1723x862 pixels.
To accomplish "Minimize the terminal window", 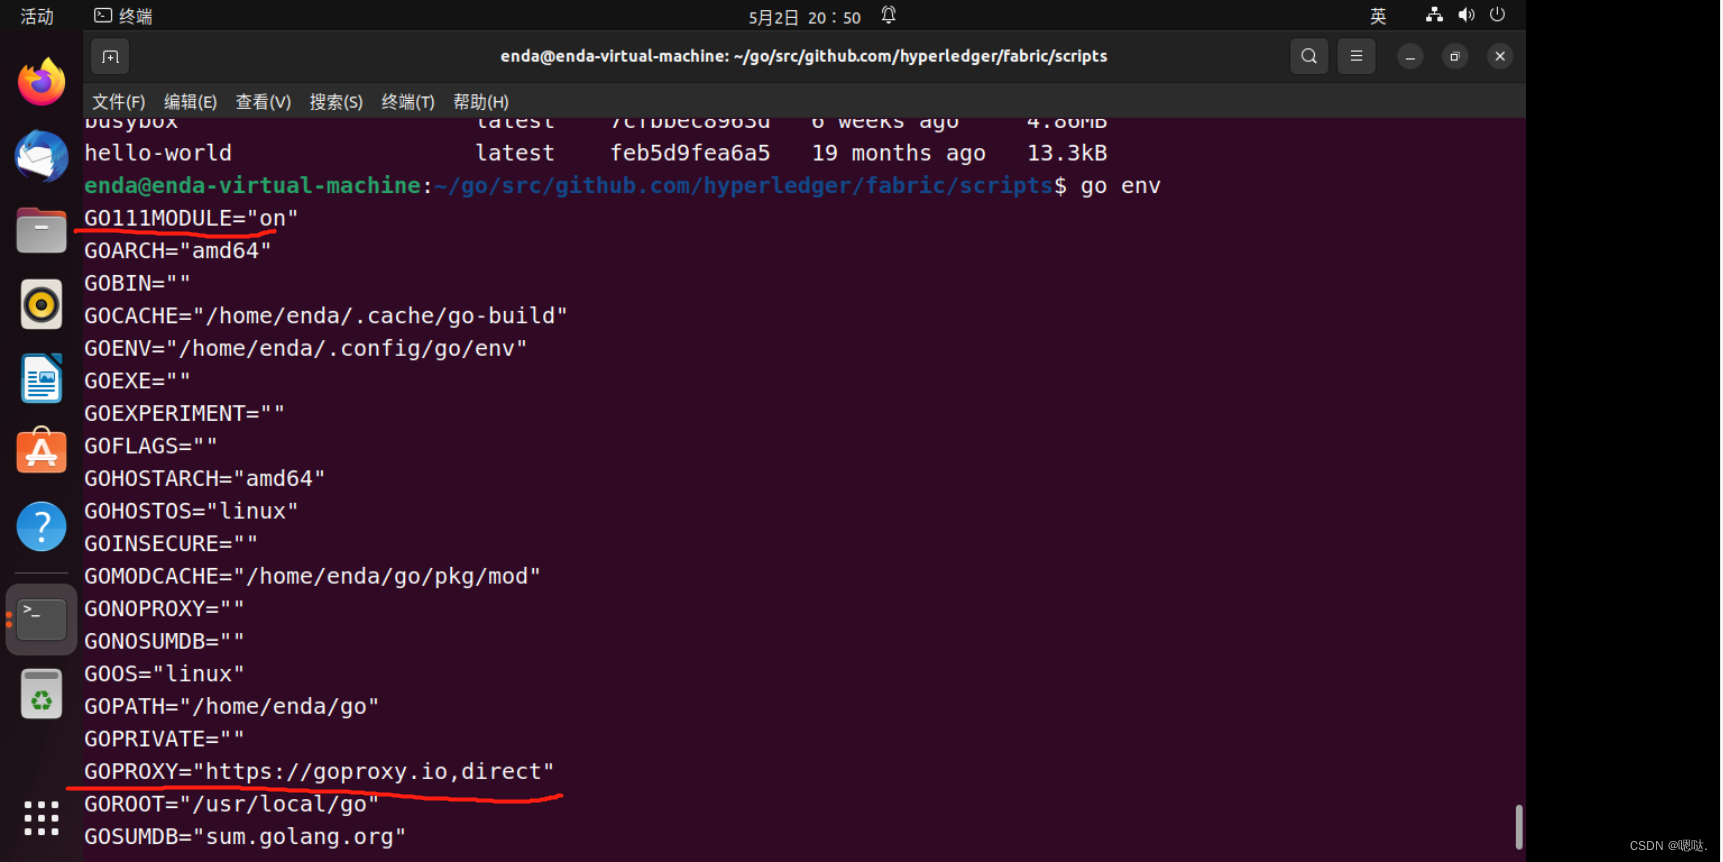I will pyautogui.click(x=1410, y=57).
